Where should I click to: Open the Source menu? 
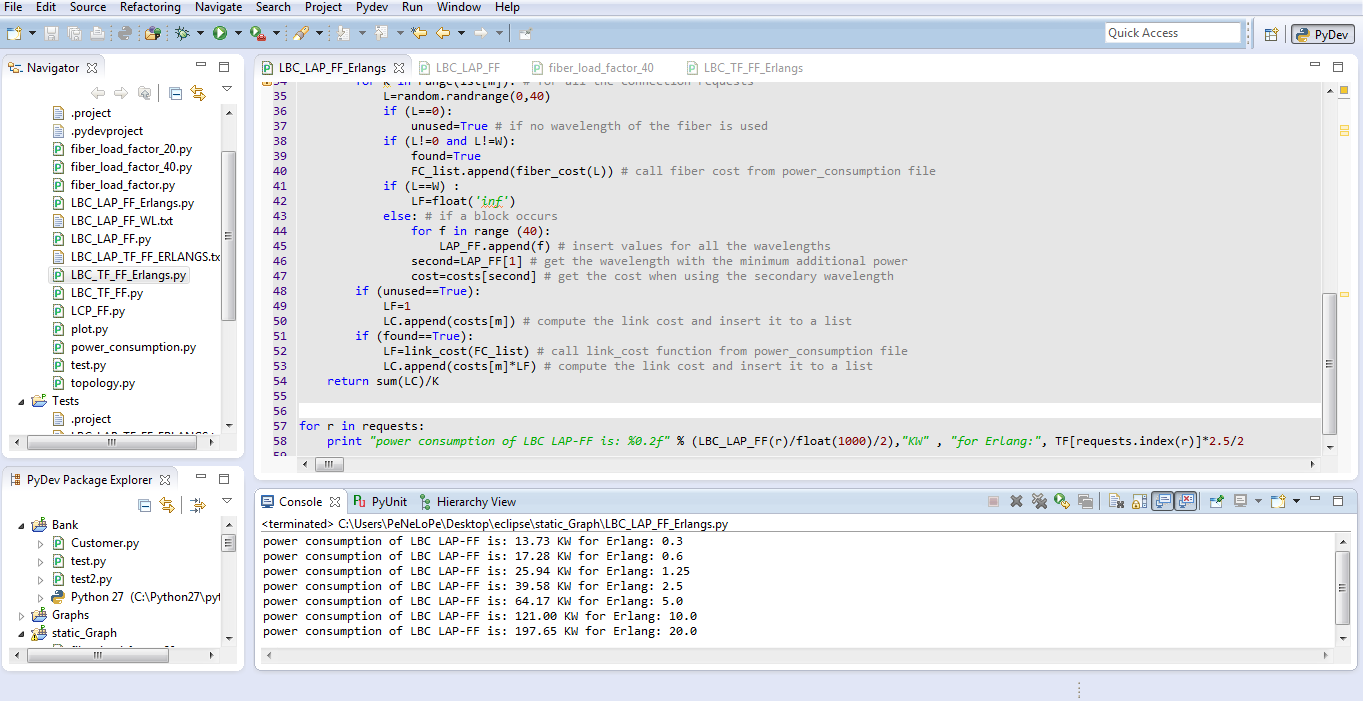pyautogui.click(x=88, y=7)
